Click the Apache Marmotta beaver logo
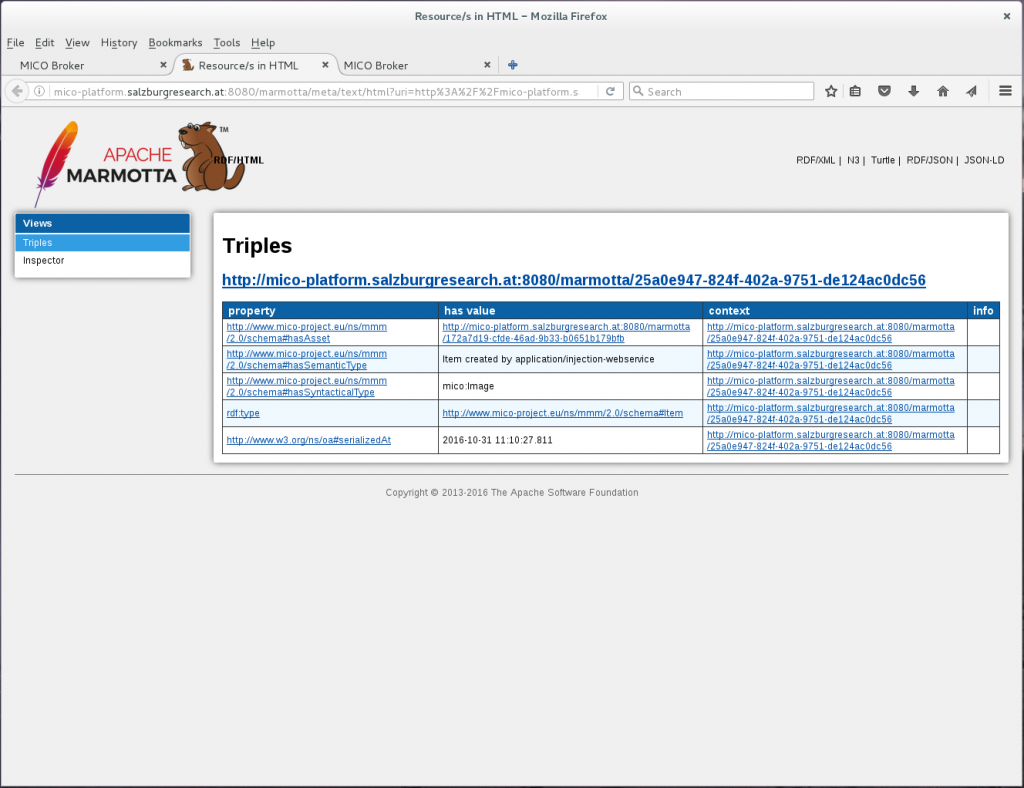1024x788 pixels. click(210, 155)
